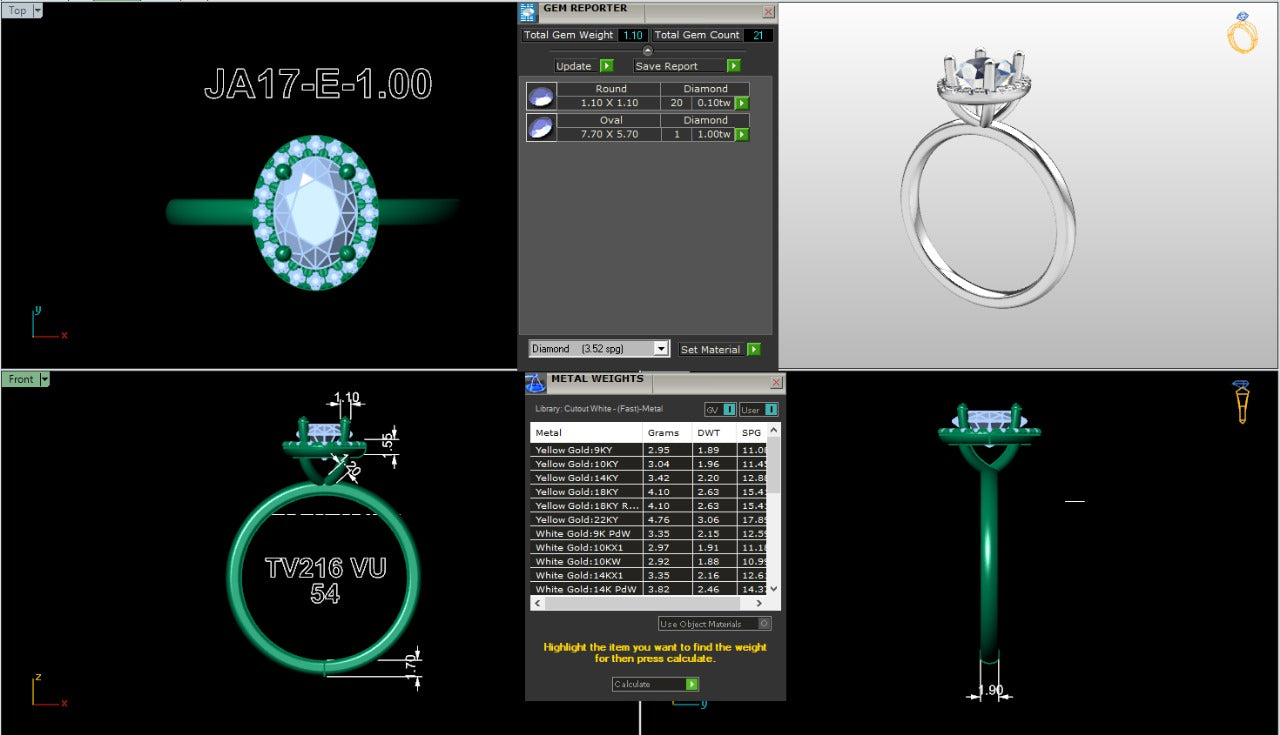The height and width of the screenshot is (735, 1280).
Task: Open the Top viewport dropdown arrow
Action: coord(38,10)
